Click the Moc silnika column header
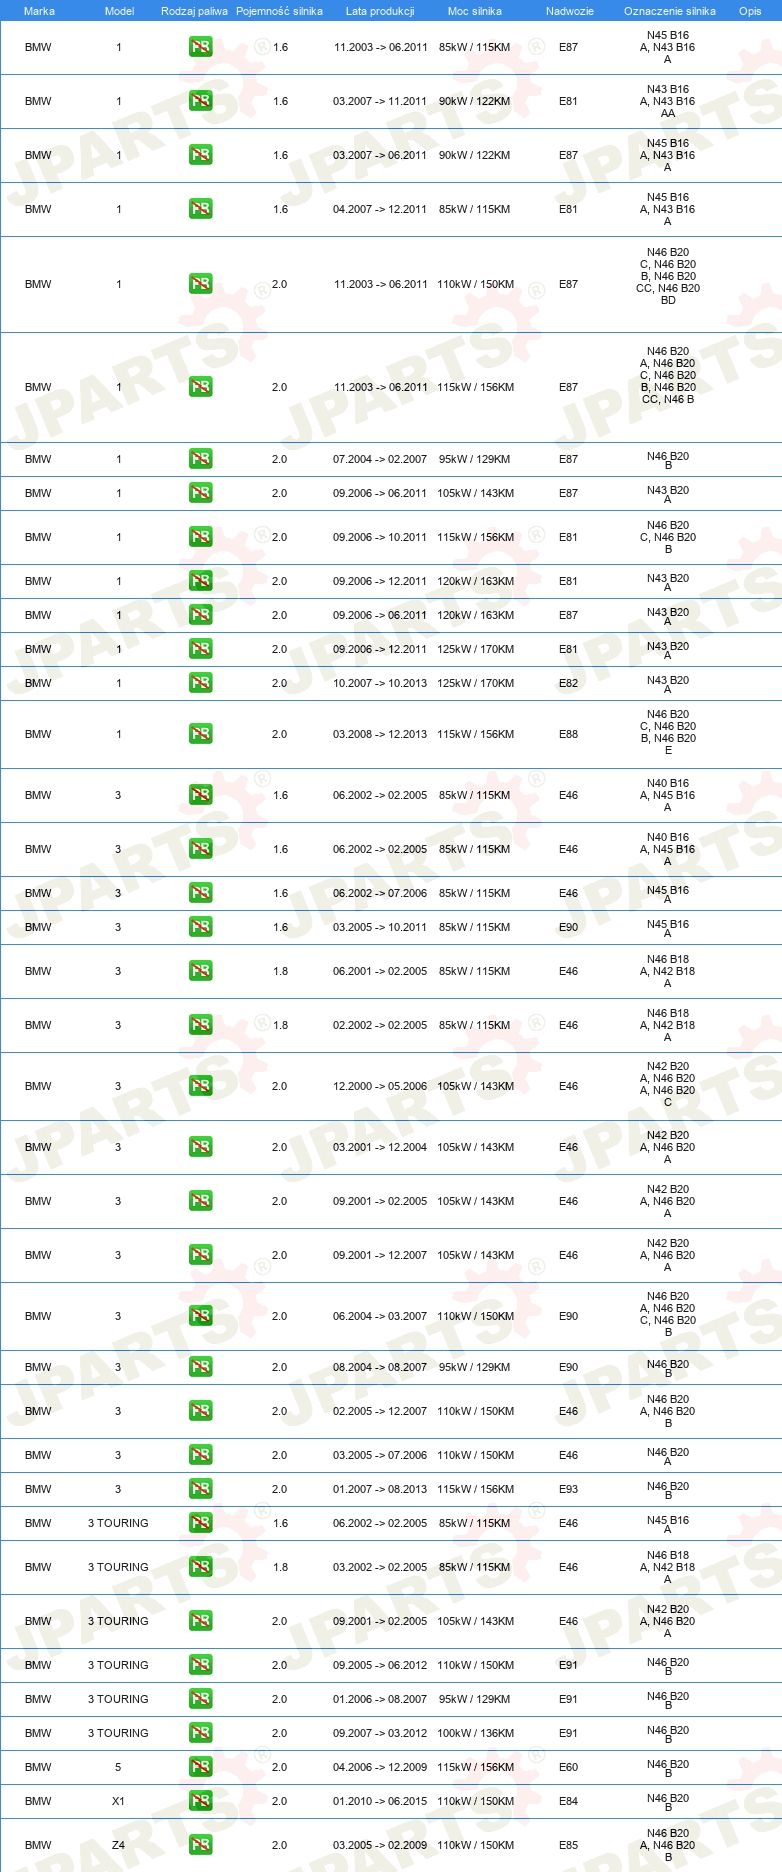This screenshot has width=782, height=1872. click(475, 11)
